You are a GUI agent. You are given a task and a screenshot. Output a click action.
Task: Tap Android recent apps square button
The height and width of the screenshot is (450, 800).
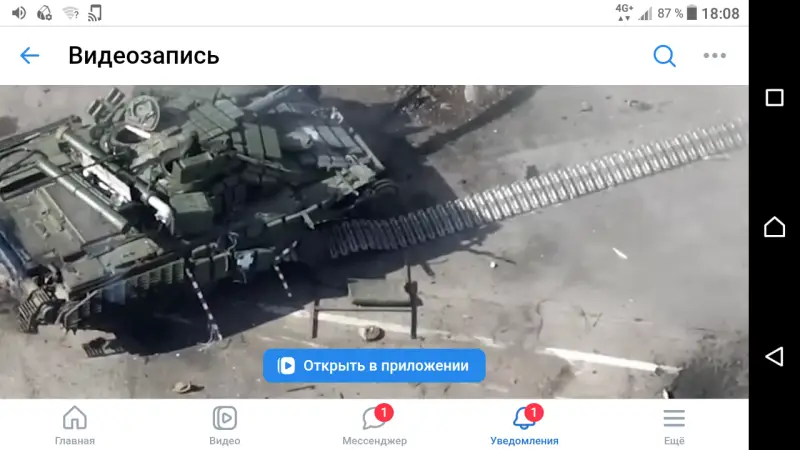(x=774, y=97)
